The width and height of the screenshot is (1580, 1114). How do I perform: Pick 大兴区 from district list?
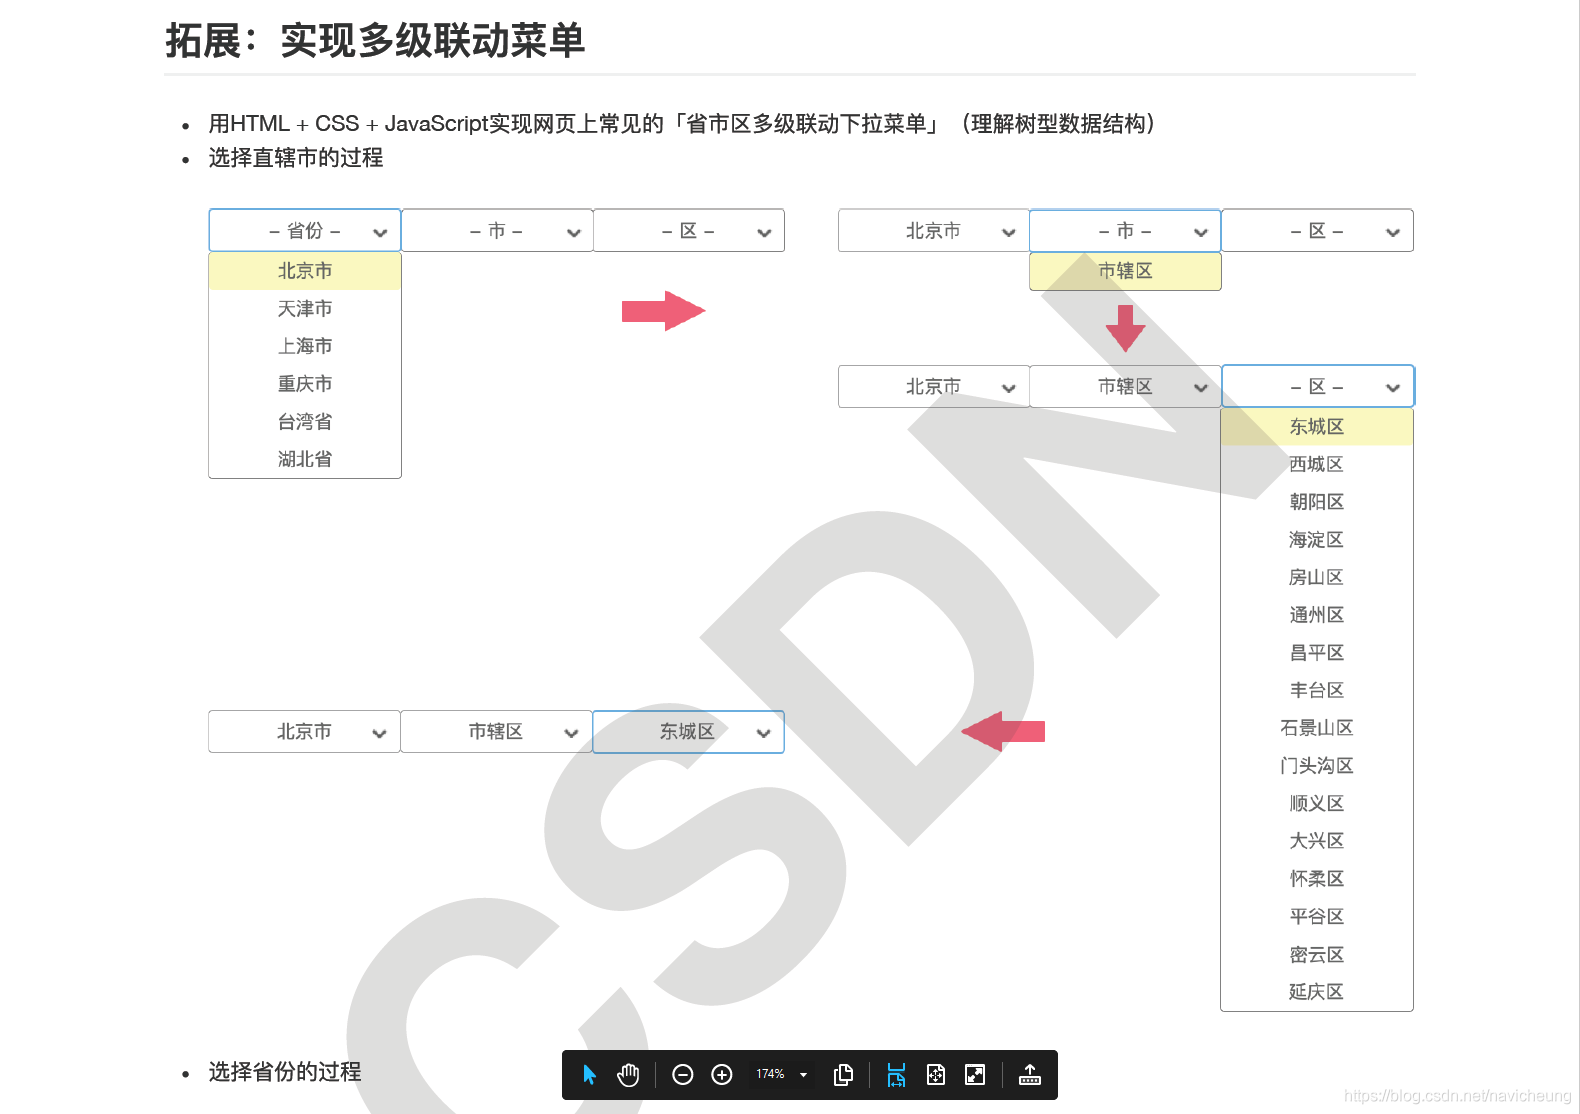point(1317,841)
